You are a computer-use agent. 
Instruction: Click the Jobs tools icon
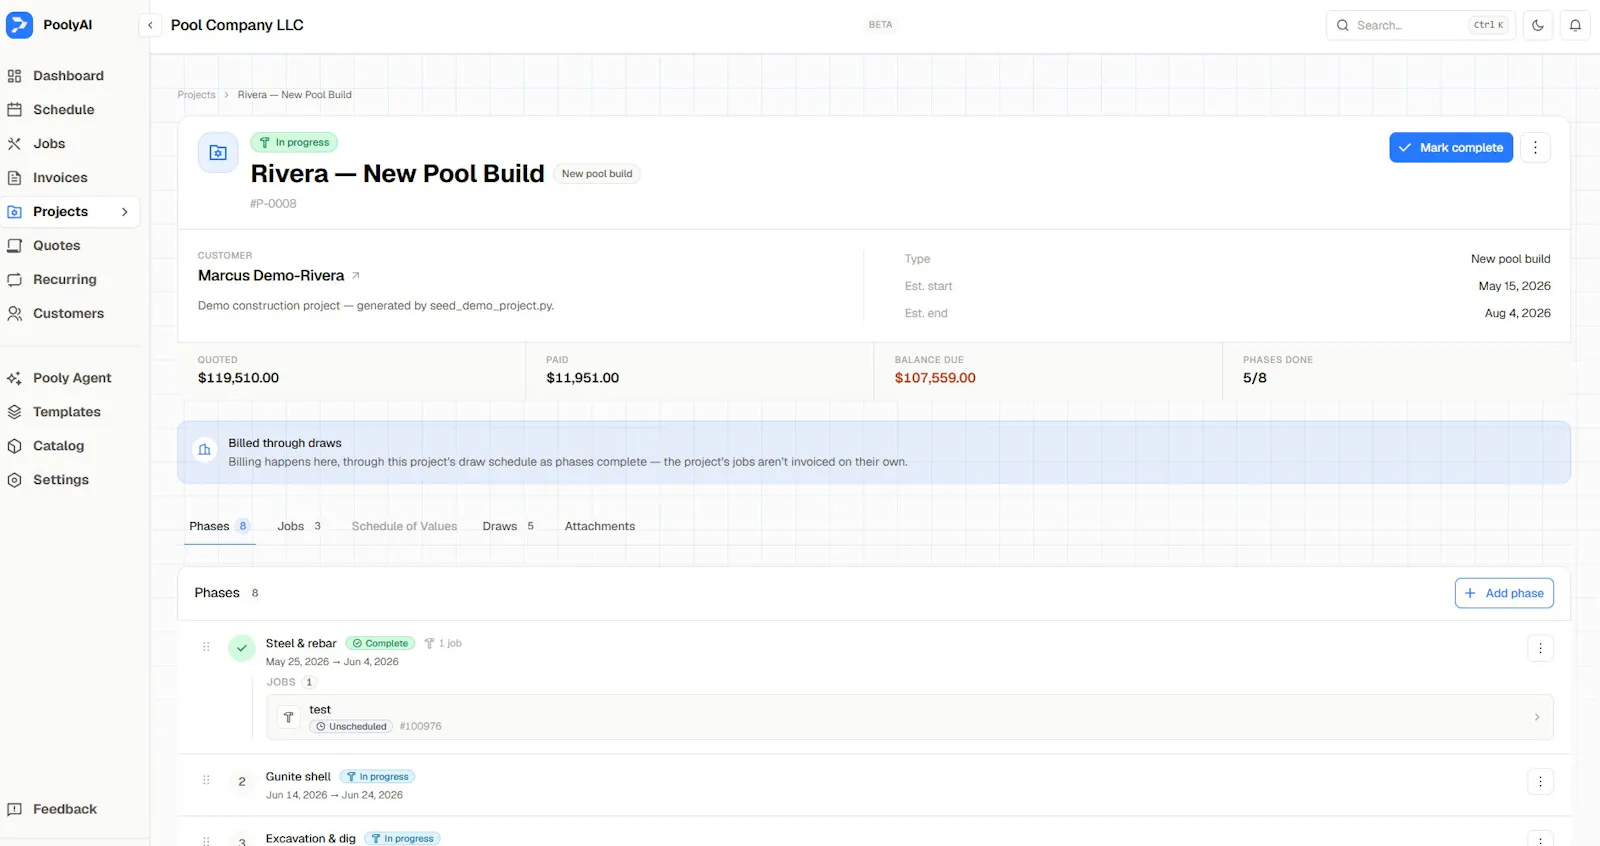(x=14, y=144)
